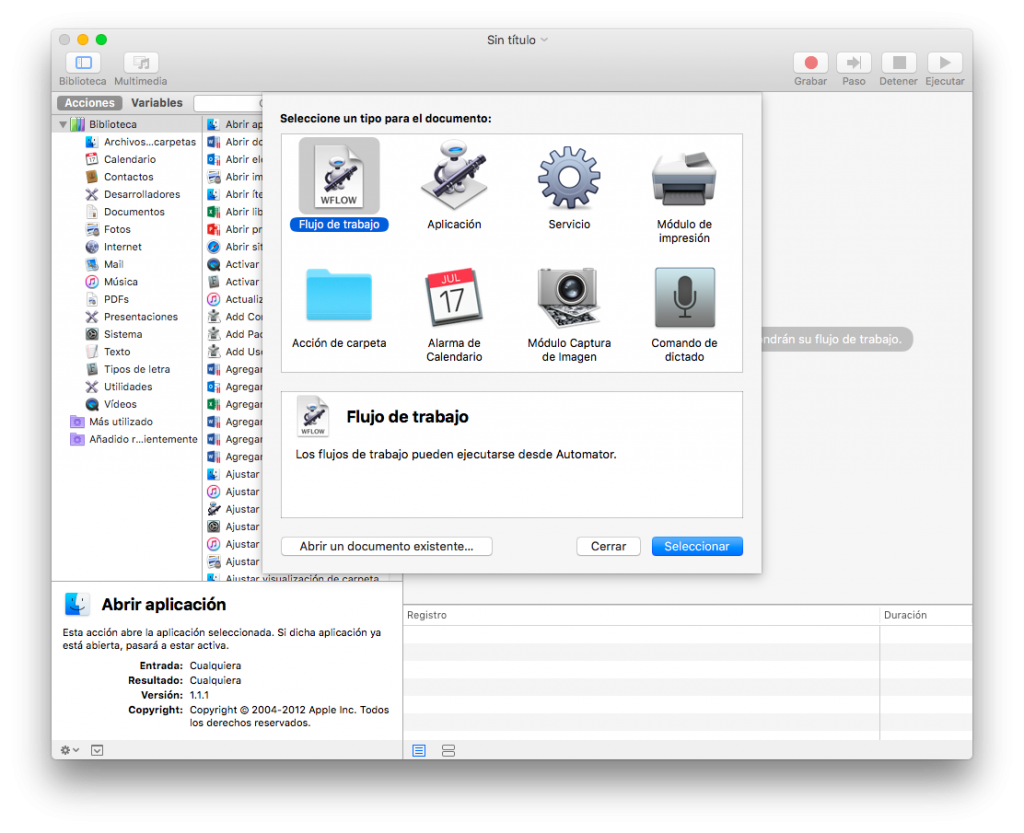Viewport: 1024px width, 833px height.
Task: Click the Detener stop icon
Action: pos(898,60)
